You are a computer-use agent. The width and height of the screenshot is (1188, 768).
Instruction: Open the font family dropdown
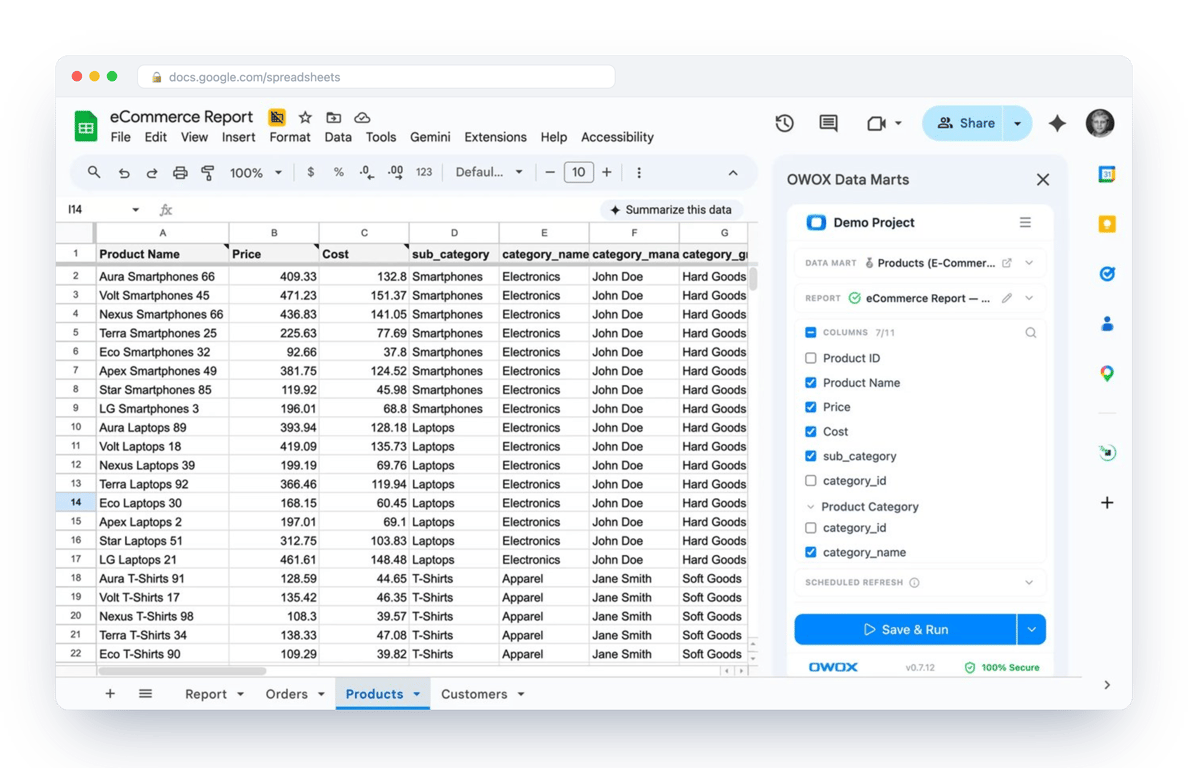[x=489, y=172]
